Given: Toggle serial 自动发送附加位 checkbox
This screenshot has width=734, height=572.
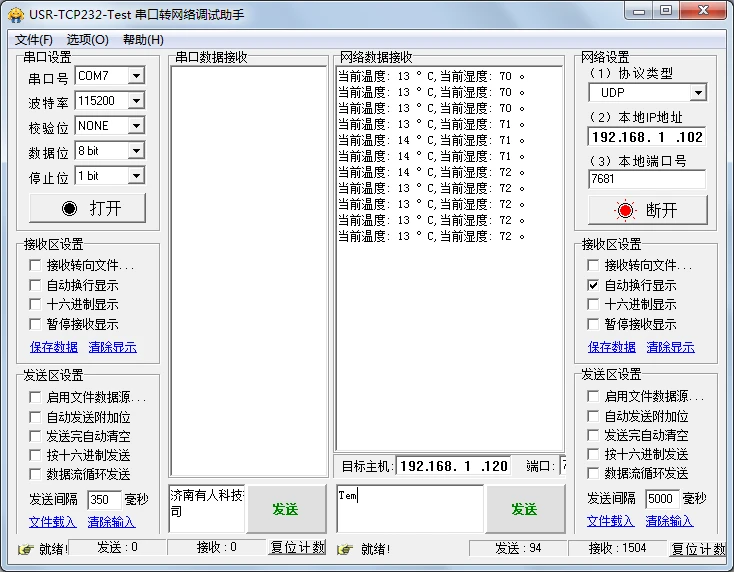Looking at the screenshot, I should click(35, 417).
